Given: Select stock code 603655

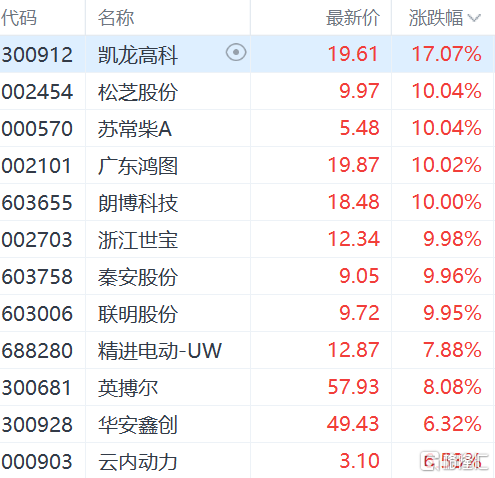Looking at the screenshot, I should pyautogui.click(x=37, y=203).
